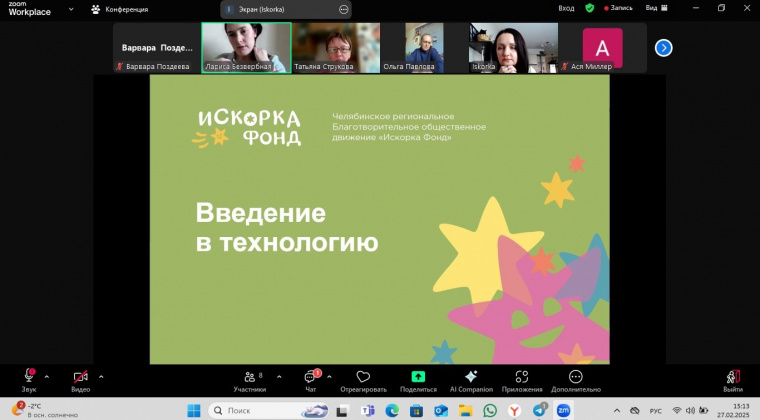
Task: Open Microsoft Edge from taskbar
Action: 392,411
